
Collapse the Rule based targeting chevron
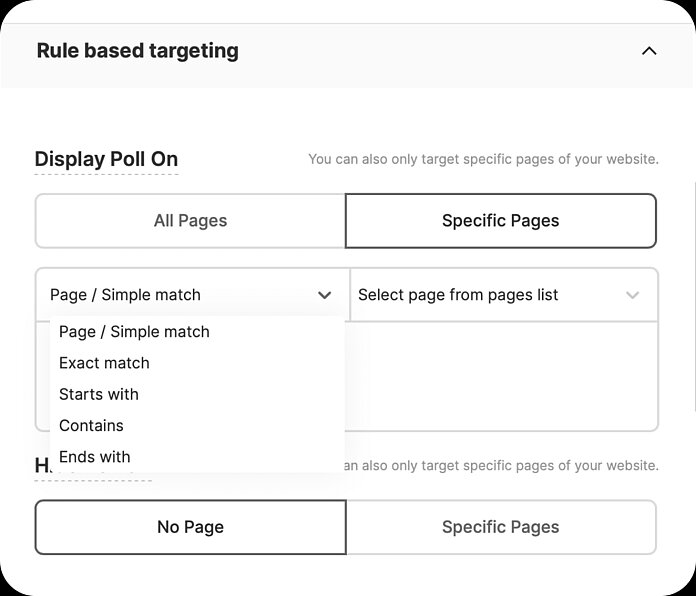tap(649, 51)
